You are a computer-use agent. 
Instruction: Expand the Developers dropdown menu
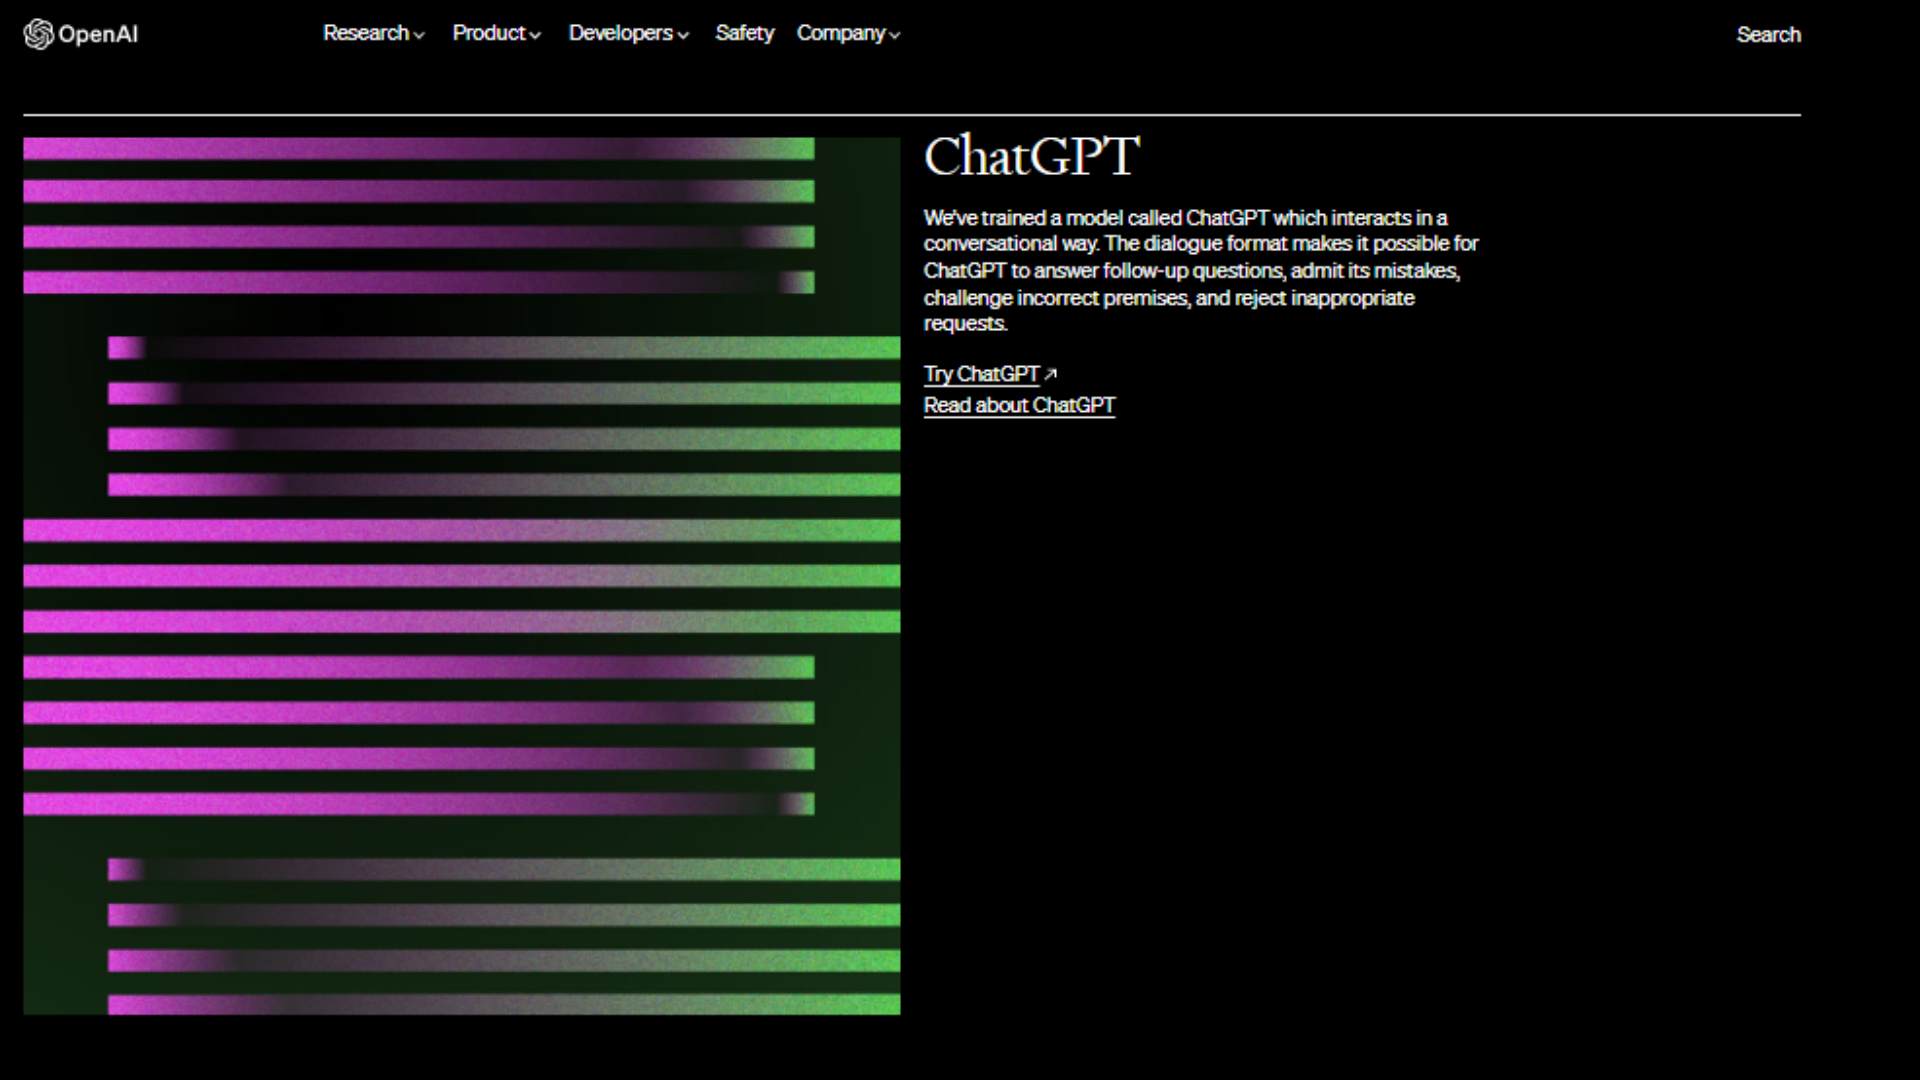(629, 33)
